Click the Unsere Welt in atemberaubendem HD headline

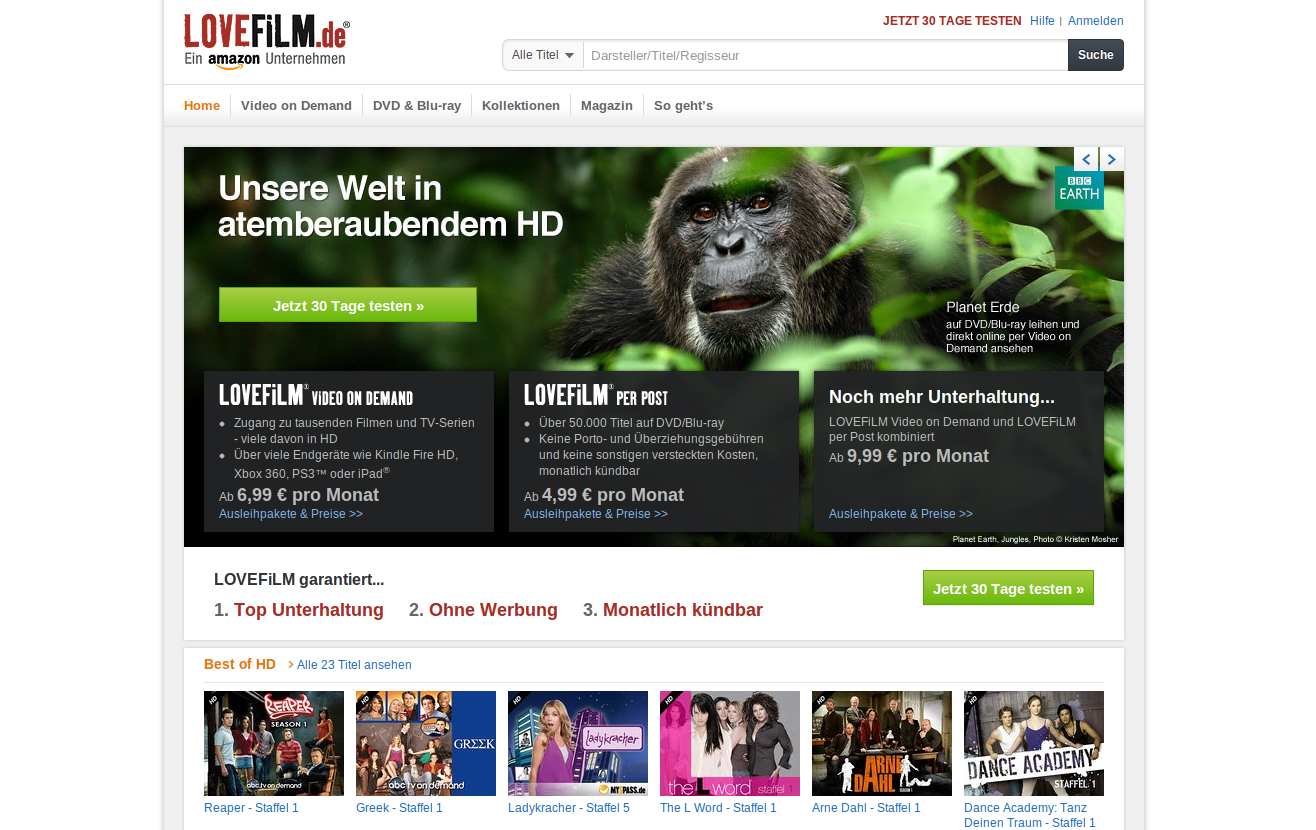coord(391,206)
